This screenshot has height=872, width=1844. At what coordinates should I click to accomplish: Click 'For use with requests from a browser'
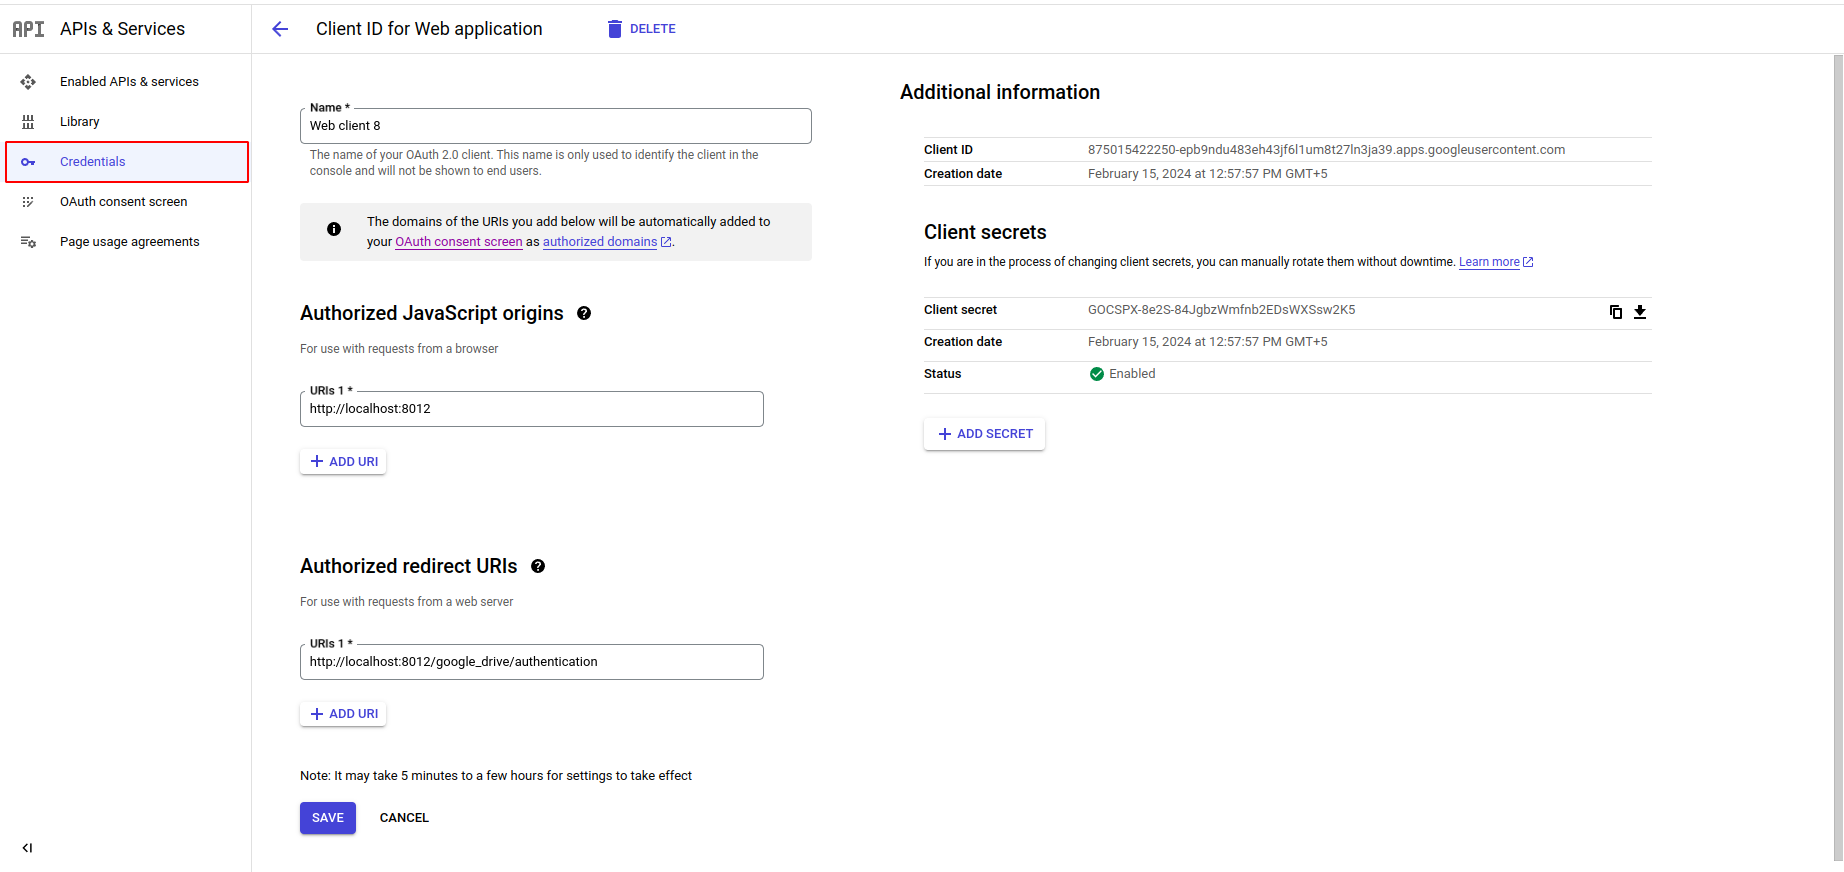point(399,349)
